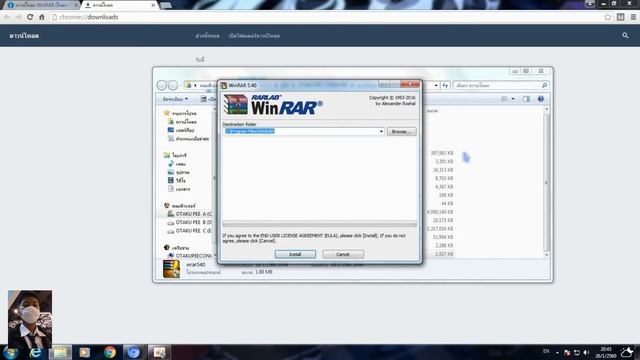Open Windows Media Player from taskbar
This screenshot has height=360, width=640.
(84, 353)
